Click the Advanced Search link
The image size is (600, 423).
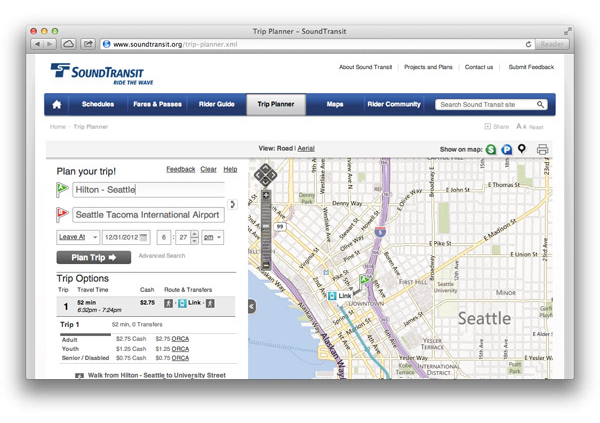pos(162,255)
